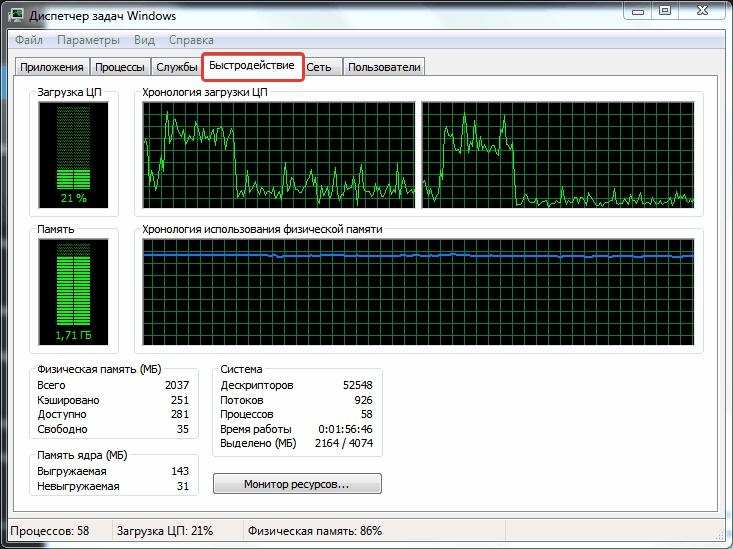Click the Кэшировано value 251
This screenshot has height=549, width=733.
pyautogui.click(x=180, y=400)
